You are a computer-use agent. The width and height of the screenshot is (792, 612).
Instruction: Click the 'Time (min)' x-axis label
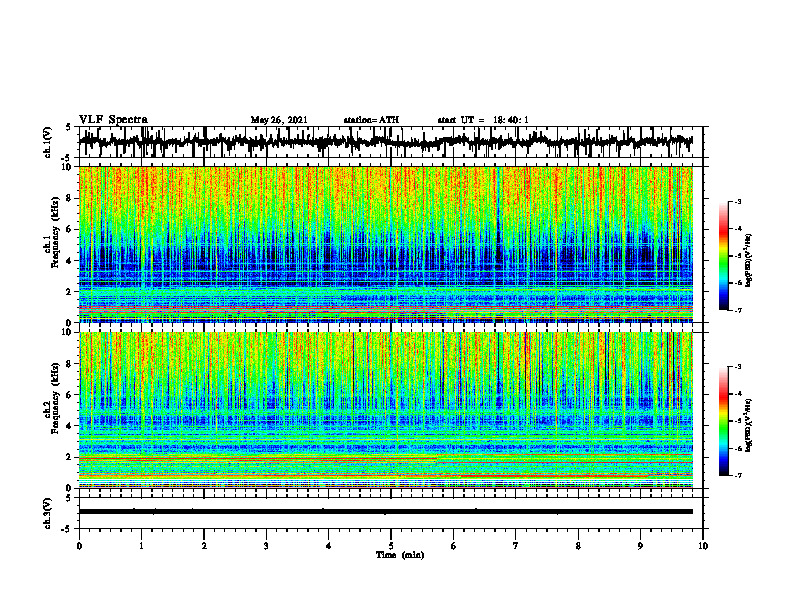point(400,555)
